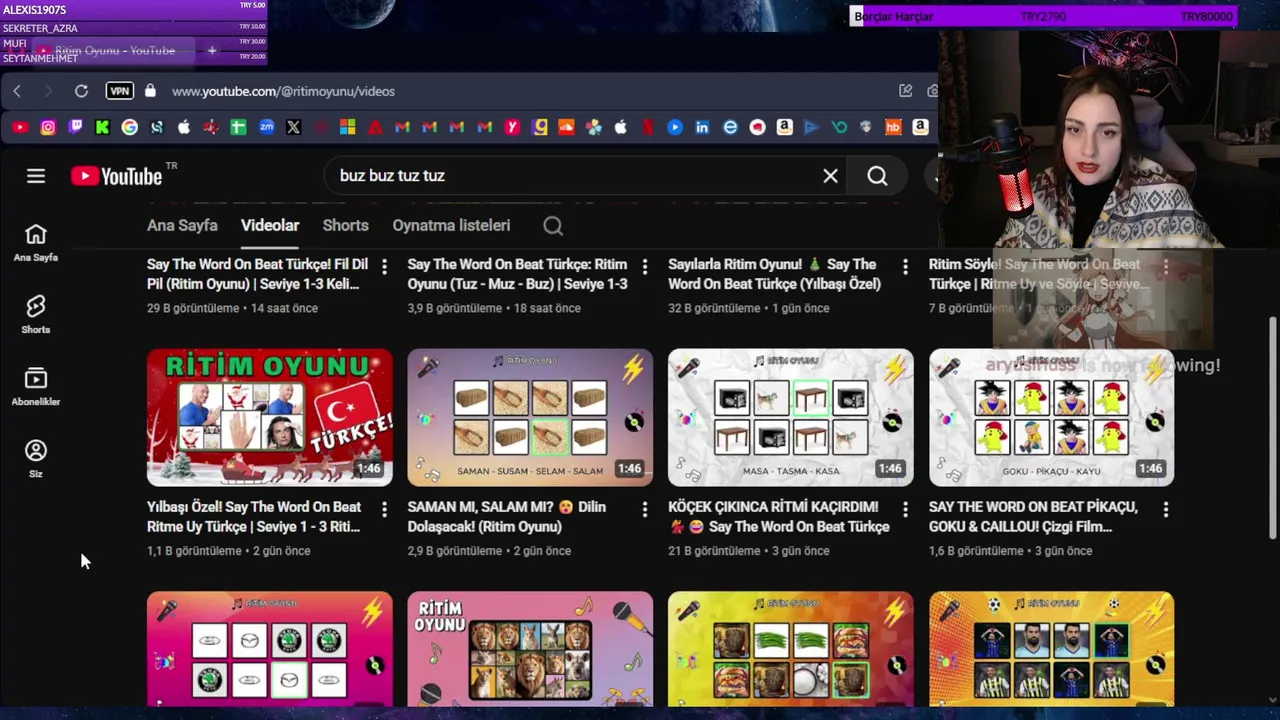
Task: Play the lions and animals Ritim Oyunu thumbnail
Action: pyautogui.click(x=530, y=649)
